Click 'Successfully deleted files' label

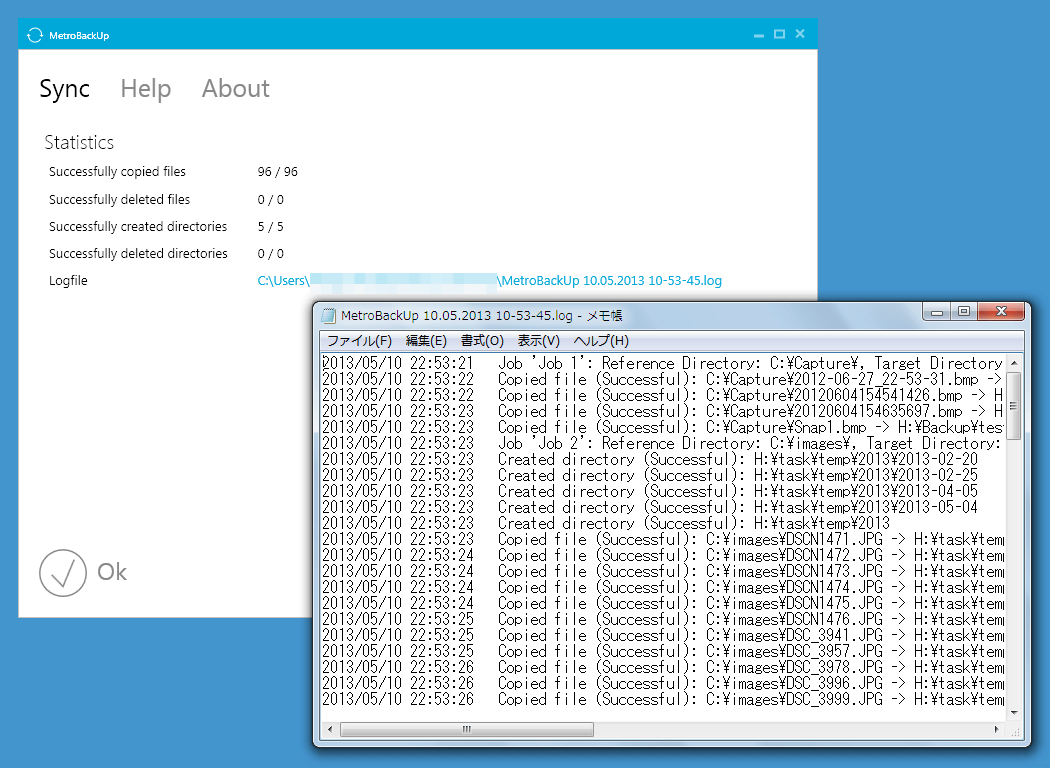tap(119, 200)
